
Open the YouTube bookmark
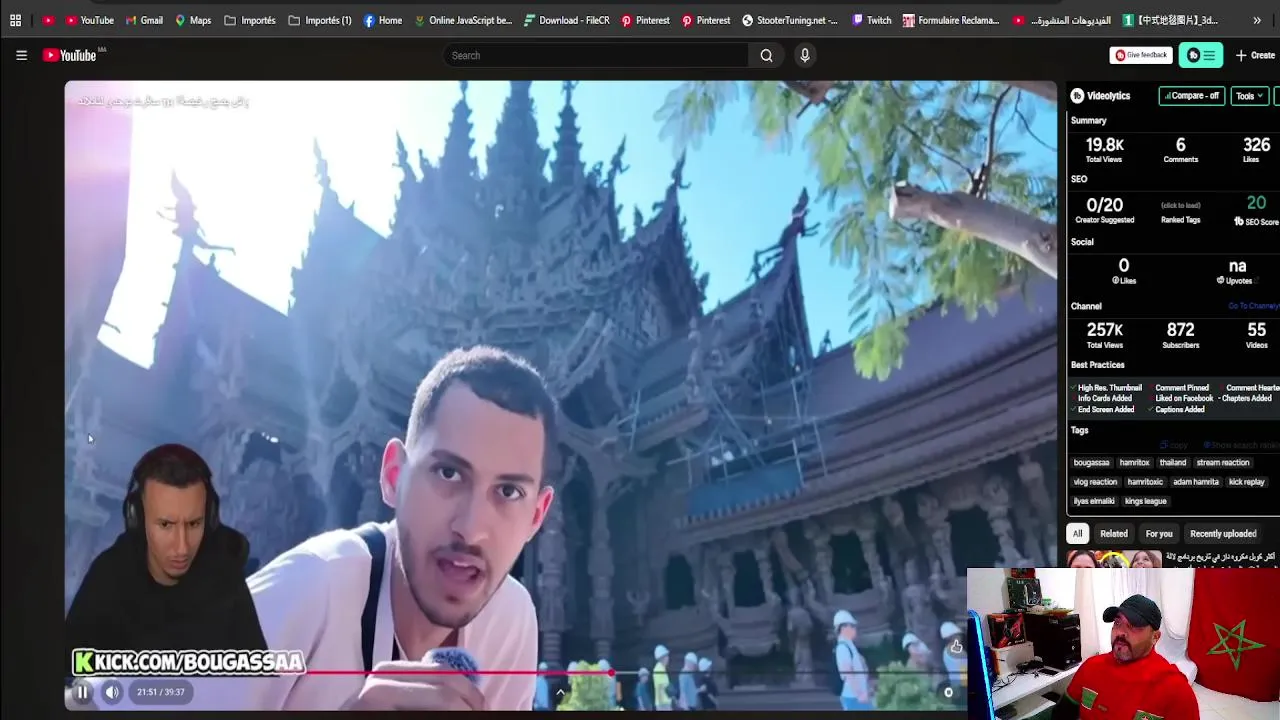(x=89, y=20)
